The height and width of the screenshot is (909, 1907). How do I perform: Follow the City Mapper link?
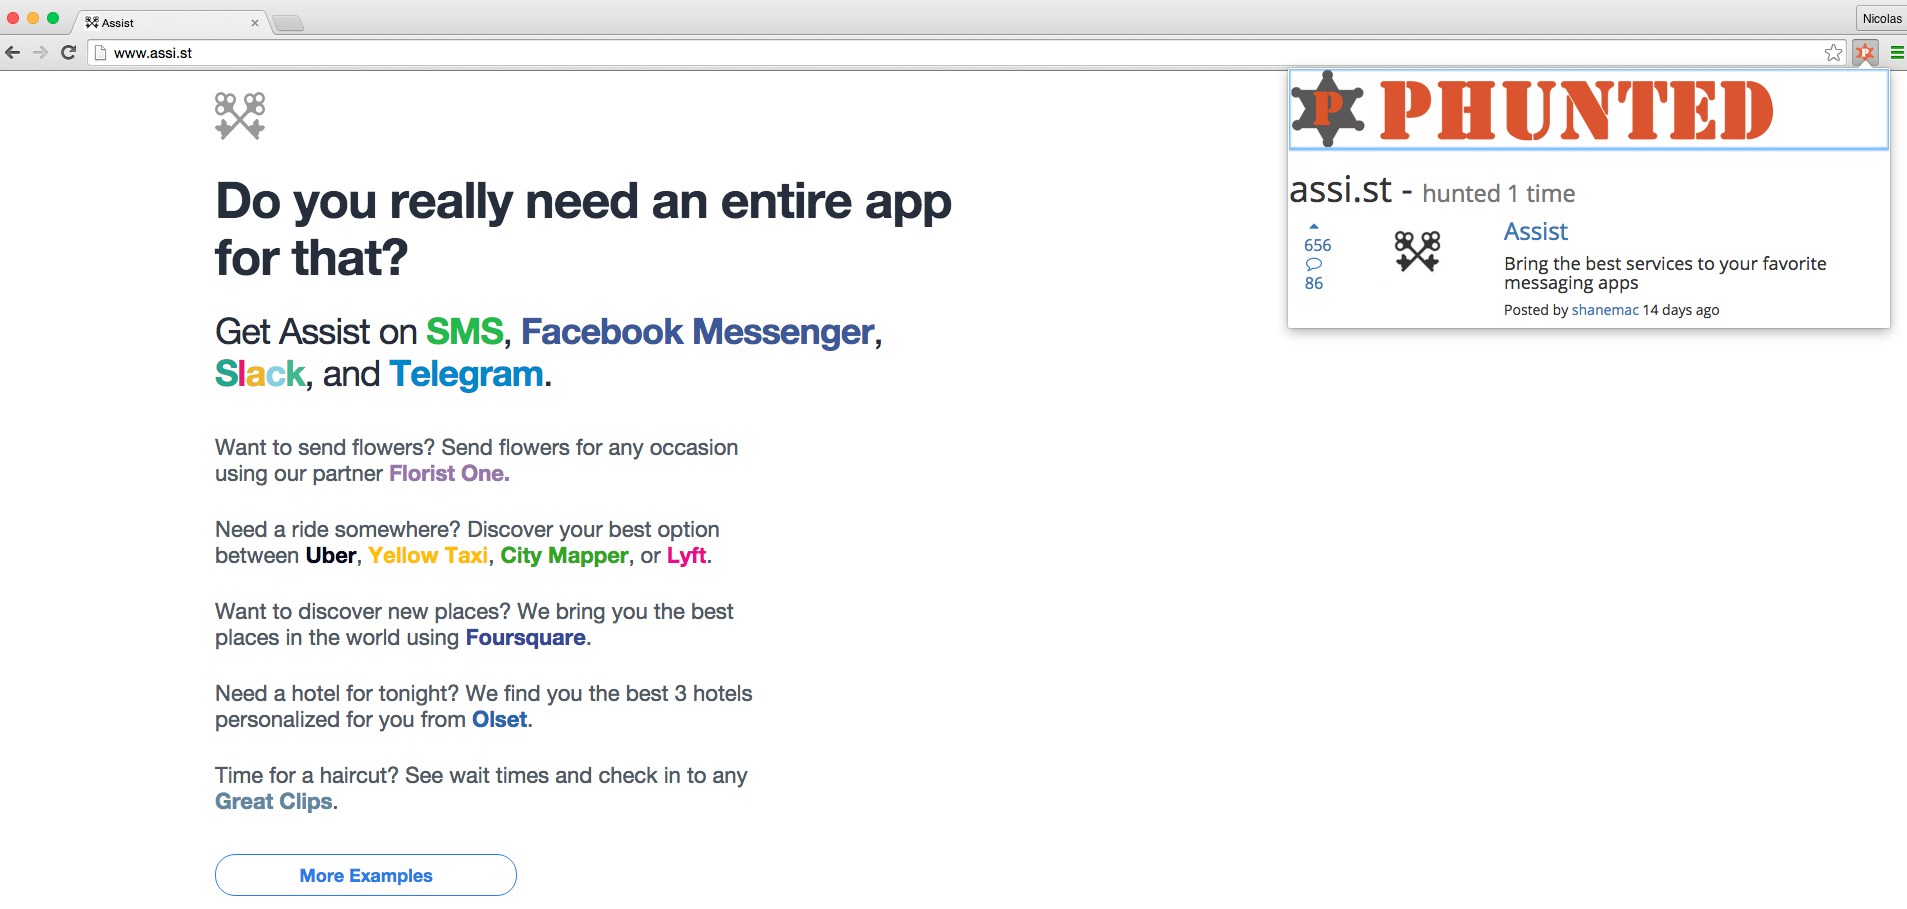[565, 555]
